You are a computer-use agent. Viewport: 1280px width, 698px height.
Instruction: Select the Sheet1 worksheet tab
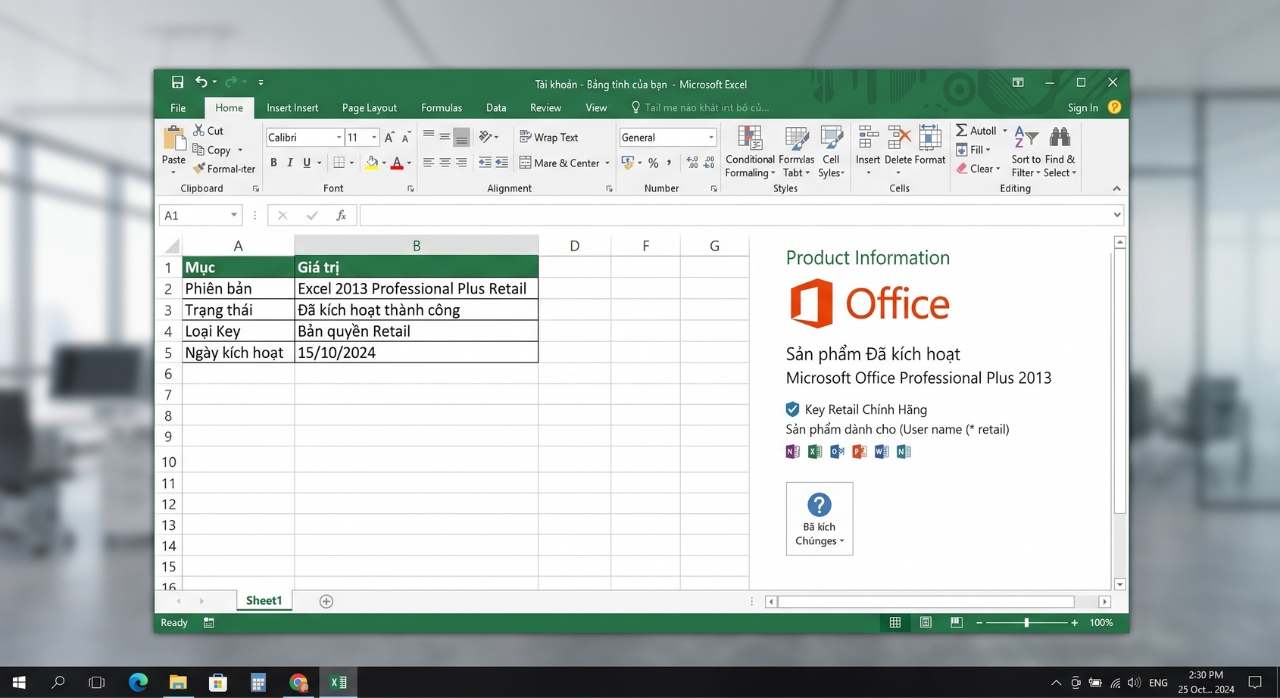tap(264, 601)
